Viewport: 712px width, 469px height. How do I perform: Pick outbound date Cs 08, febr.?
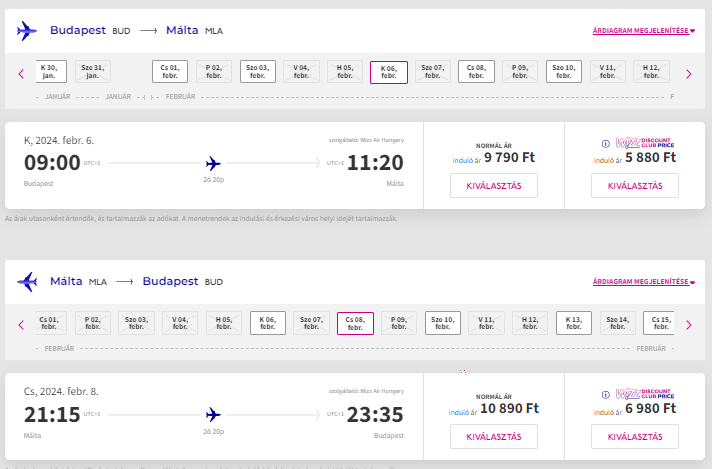click(476, 71)
